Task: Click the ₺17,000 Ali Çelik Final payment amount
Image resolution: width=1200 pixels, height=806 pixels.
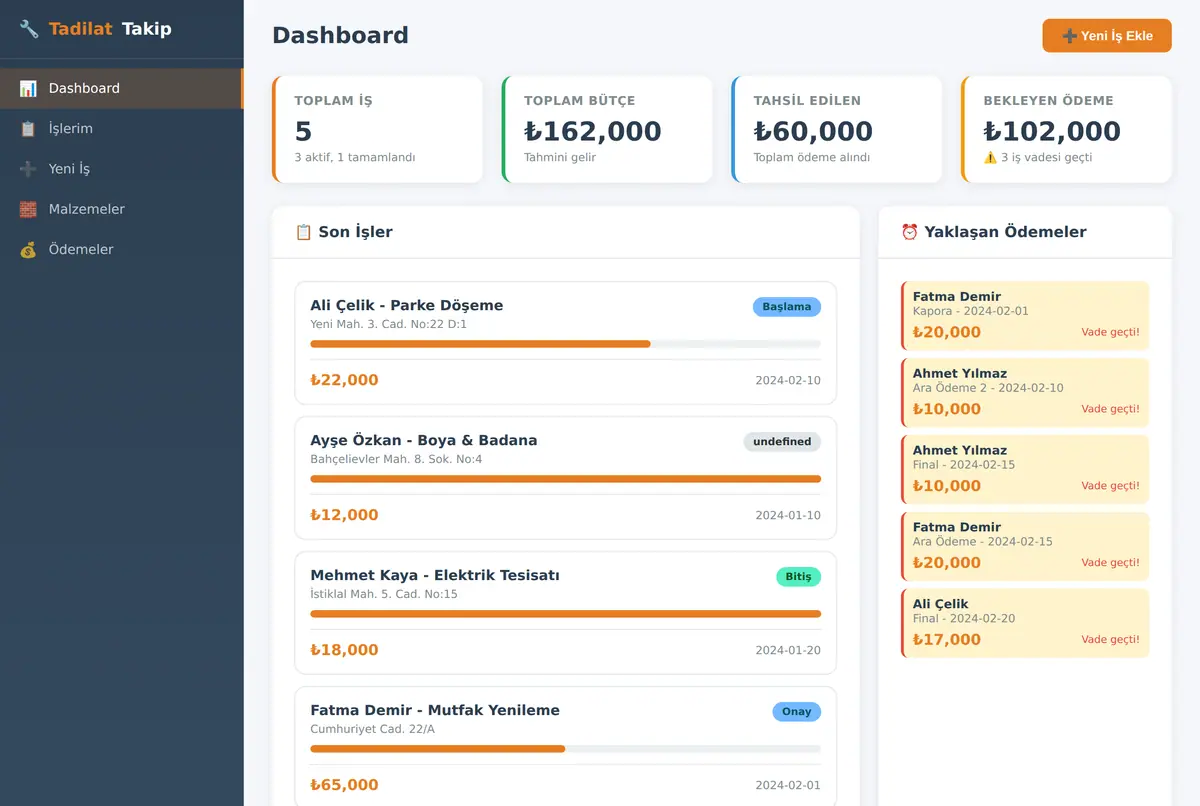Action: 947,640
